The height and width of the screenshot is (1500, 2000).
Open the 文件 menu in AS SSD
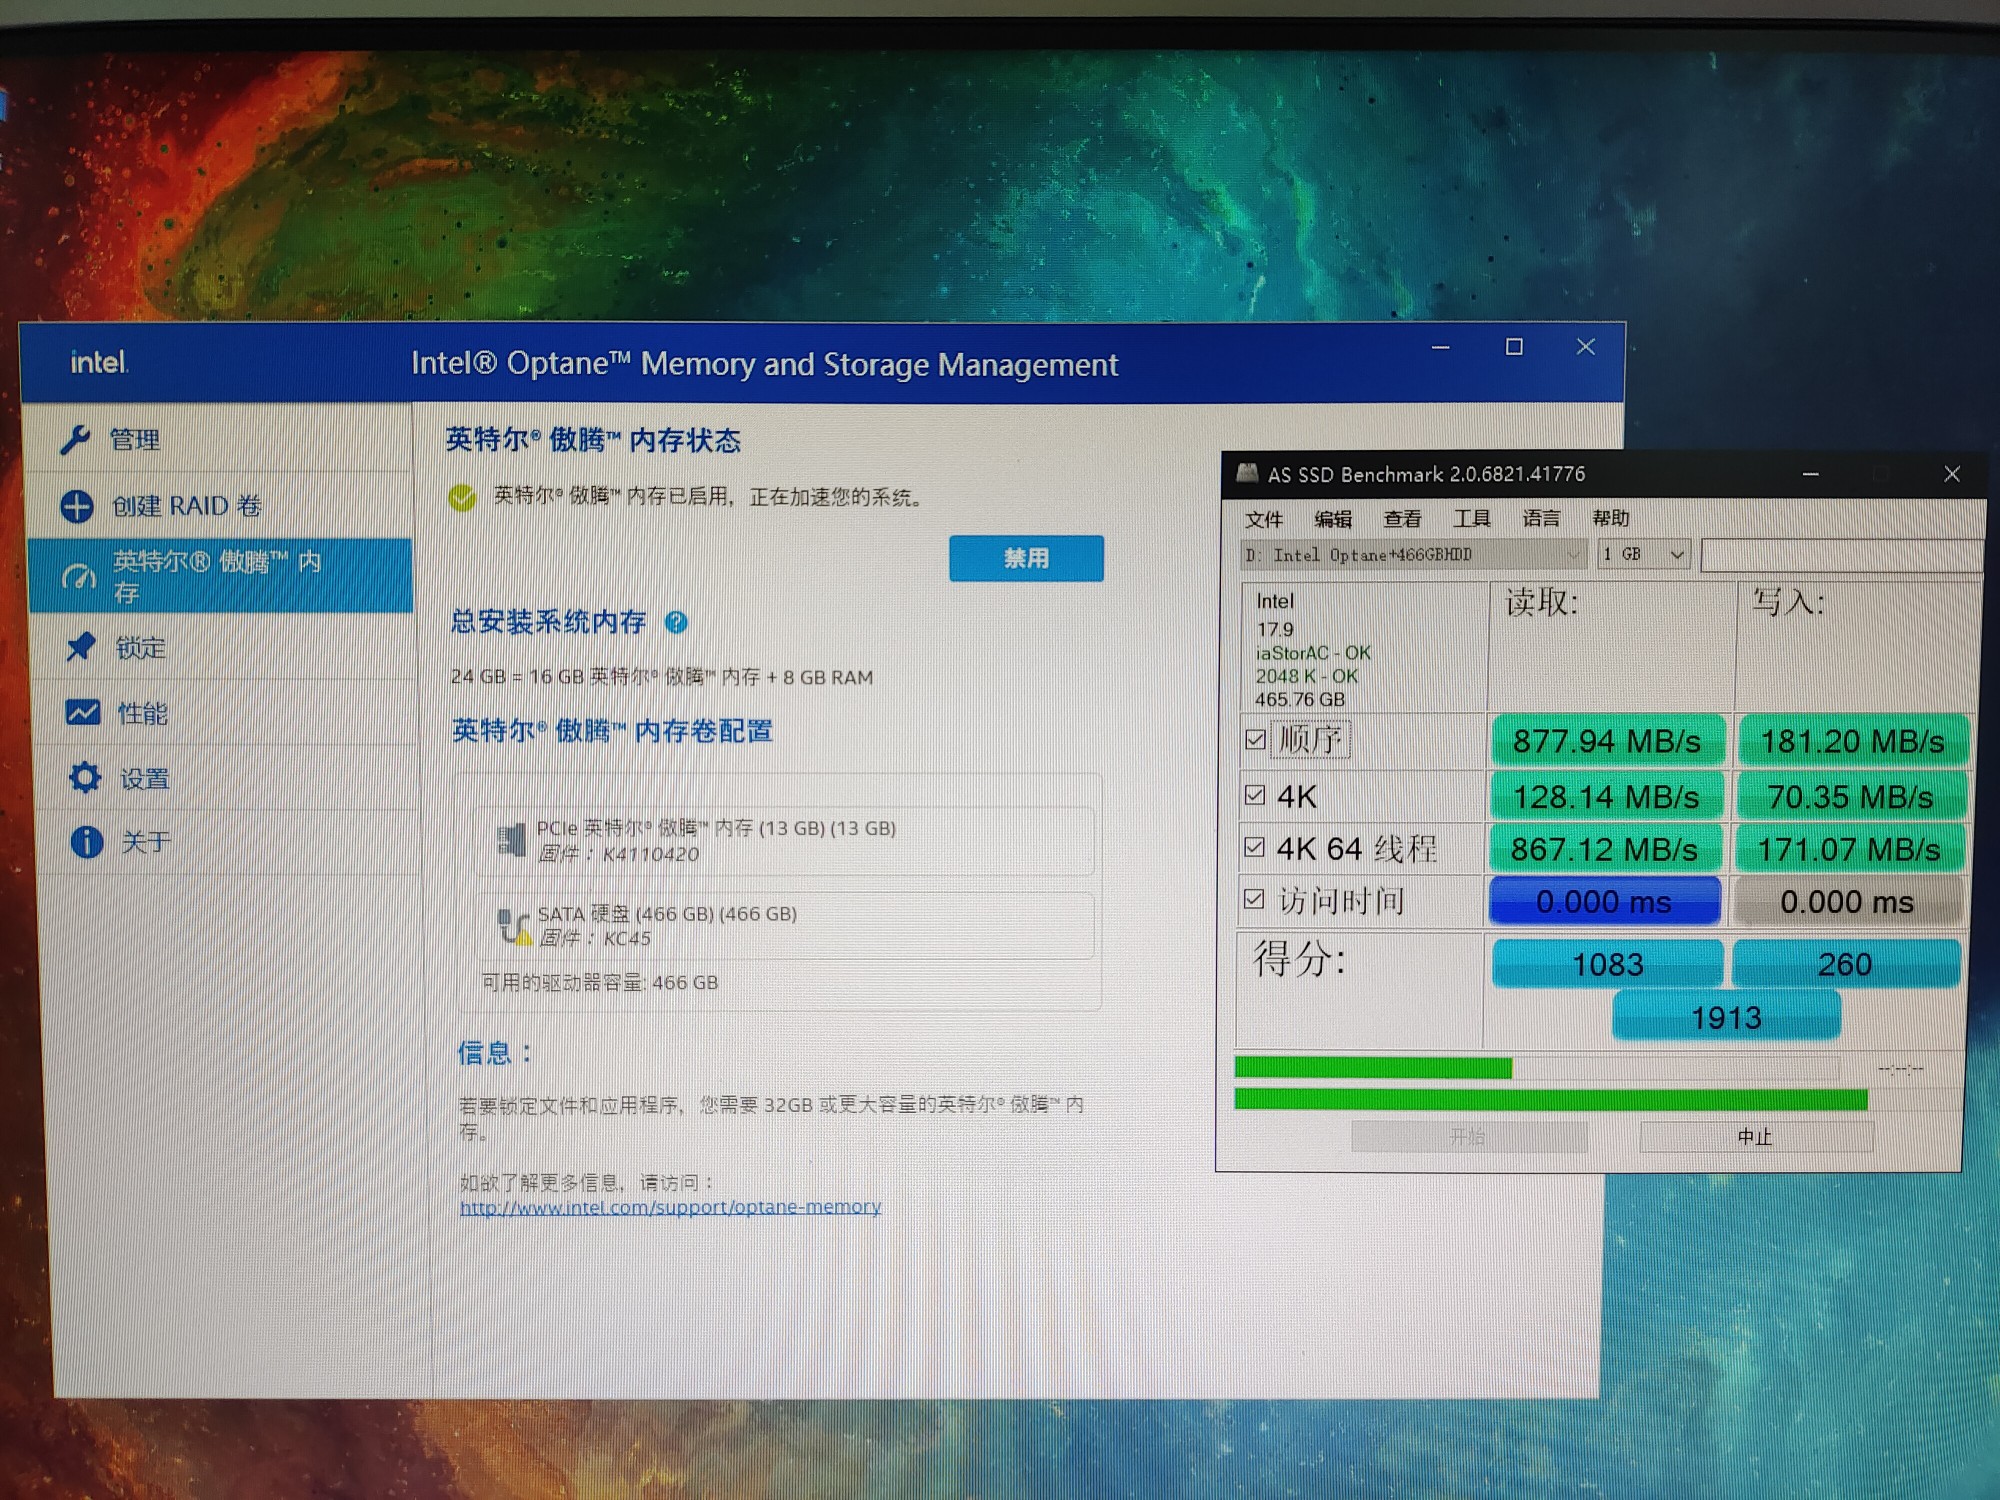pos(1264,519)
